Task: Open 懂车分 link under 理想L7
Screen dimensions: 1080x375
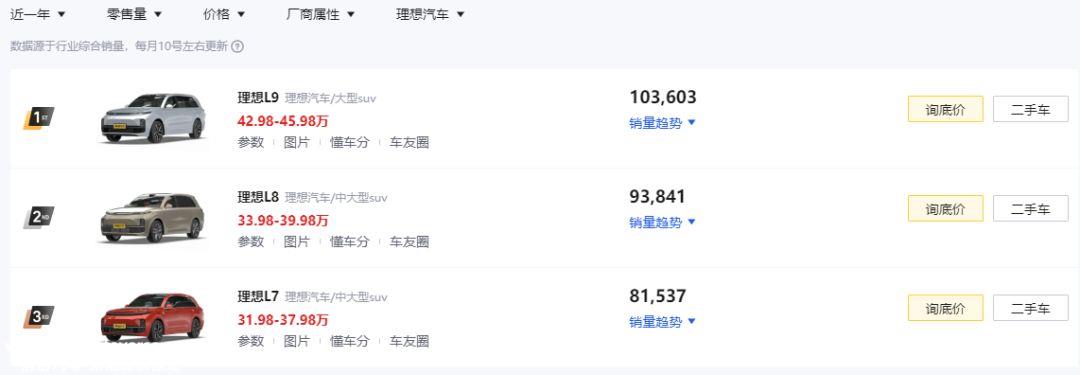Action: 350,341
